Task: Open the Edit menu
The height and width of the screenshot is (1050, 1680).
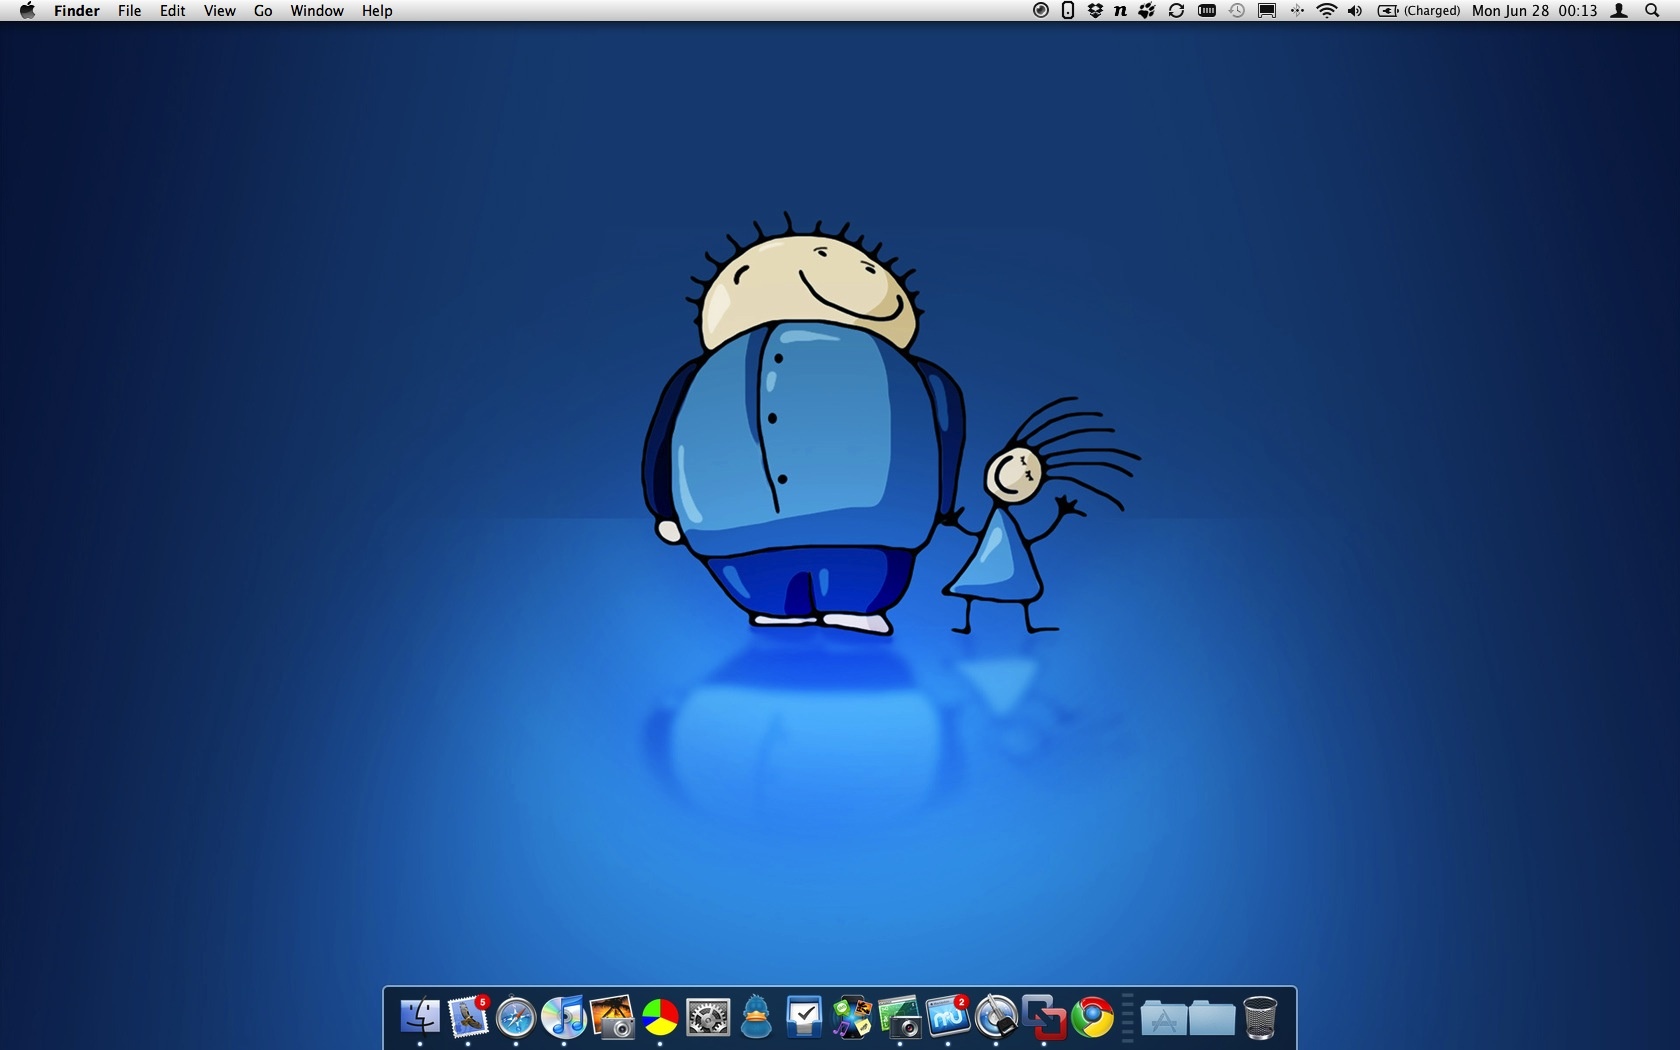Action: click(x=172, y=11)
